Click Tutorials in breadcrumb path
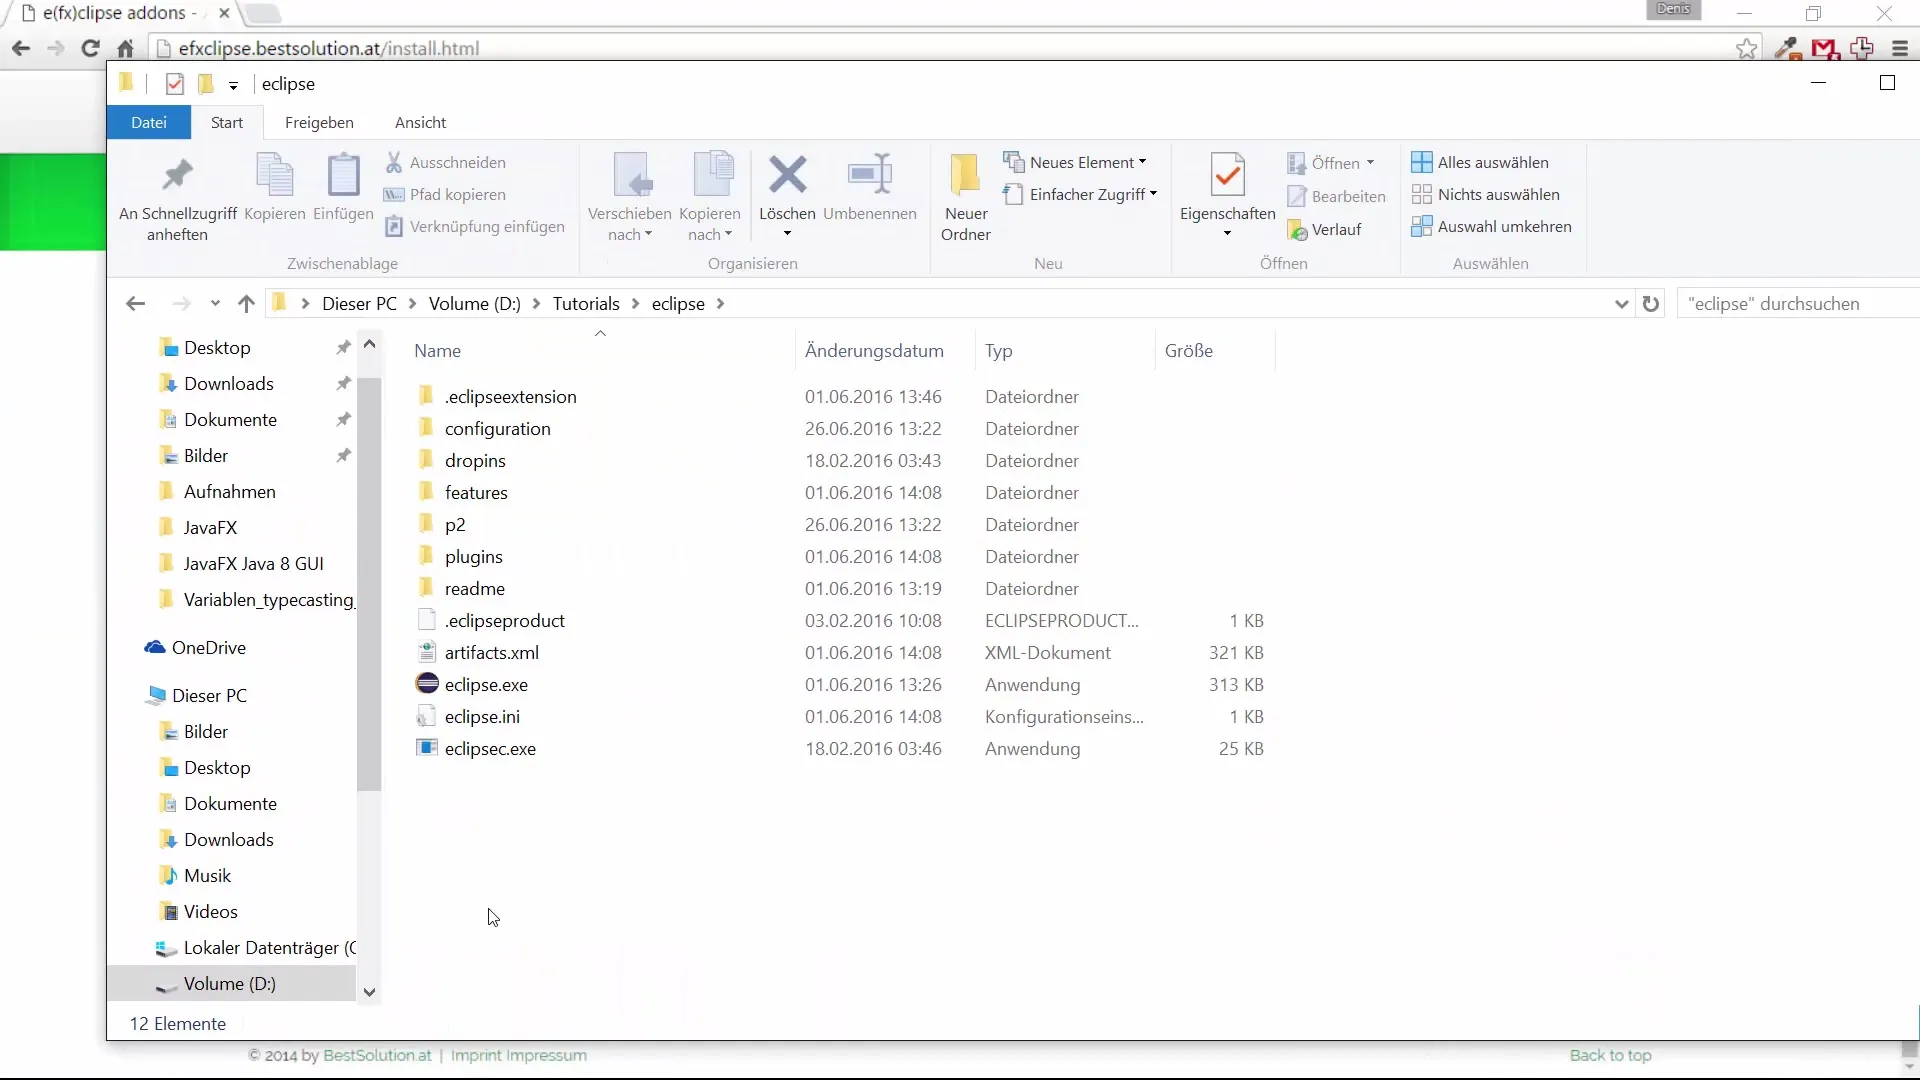1920x1080 pixels. pos(586,303)
